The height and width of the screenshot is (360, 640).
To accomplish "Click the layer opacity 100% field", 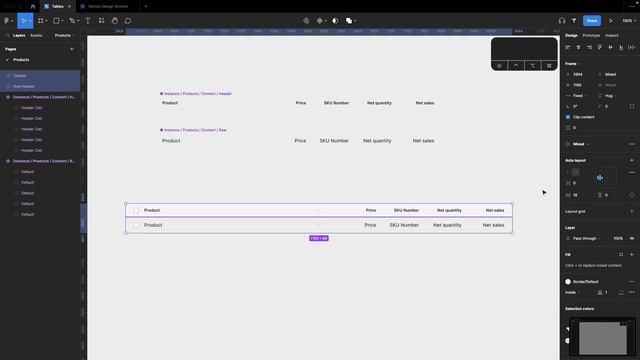I will 618,238.
